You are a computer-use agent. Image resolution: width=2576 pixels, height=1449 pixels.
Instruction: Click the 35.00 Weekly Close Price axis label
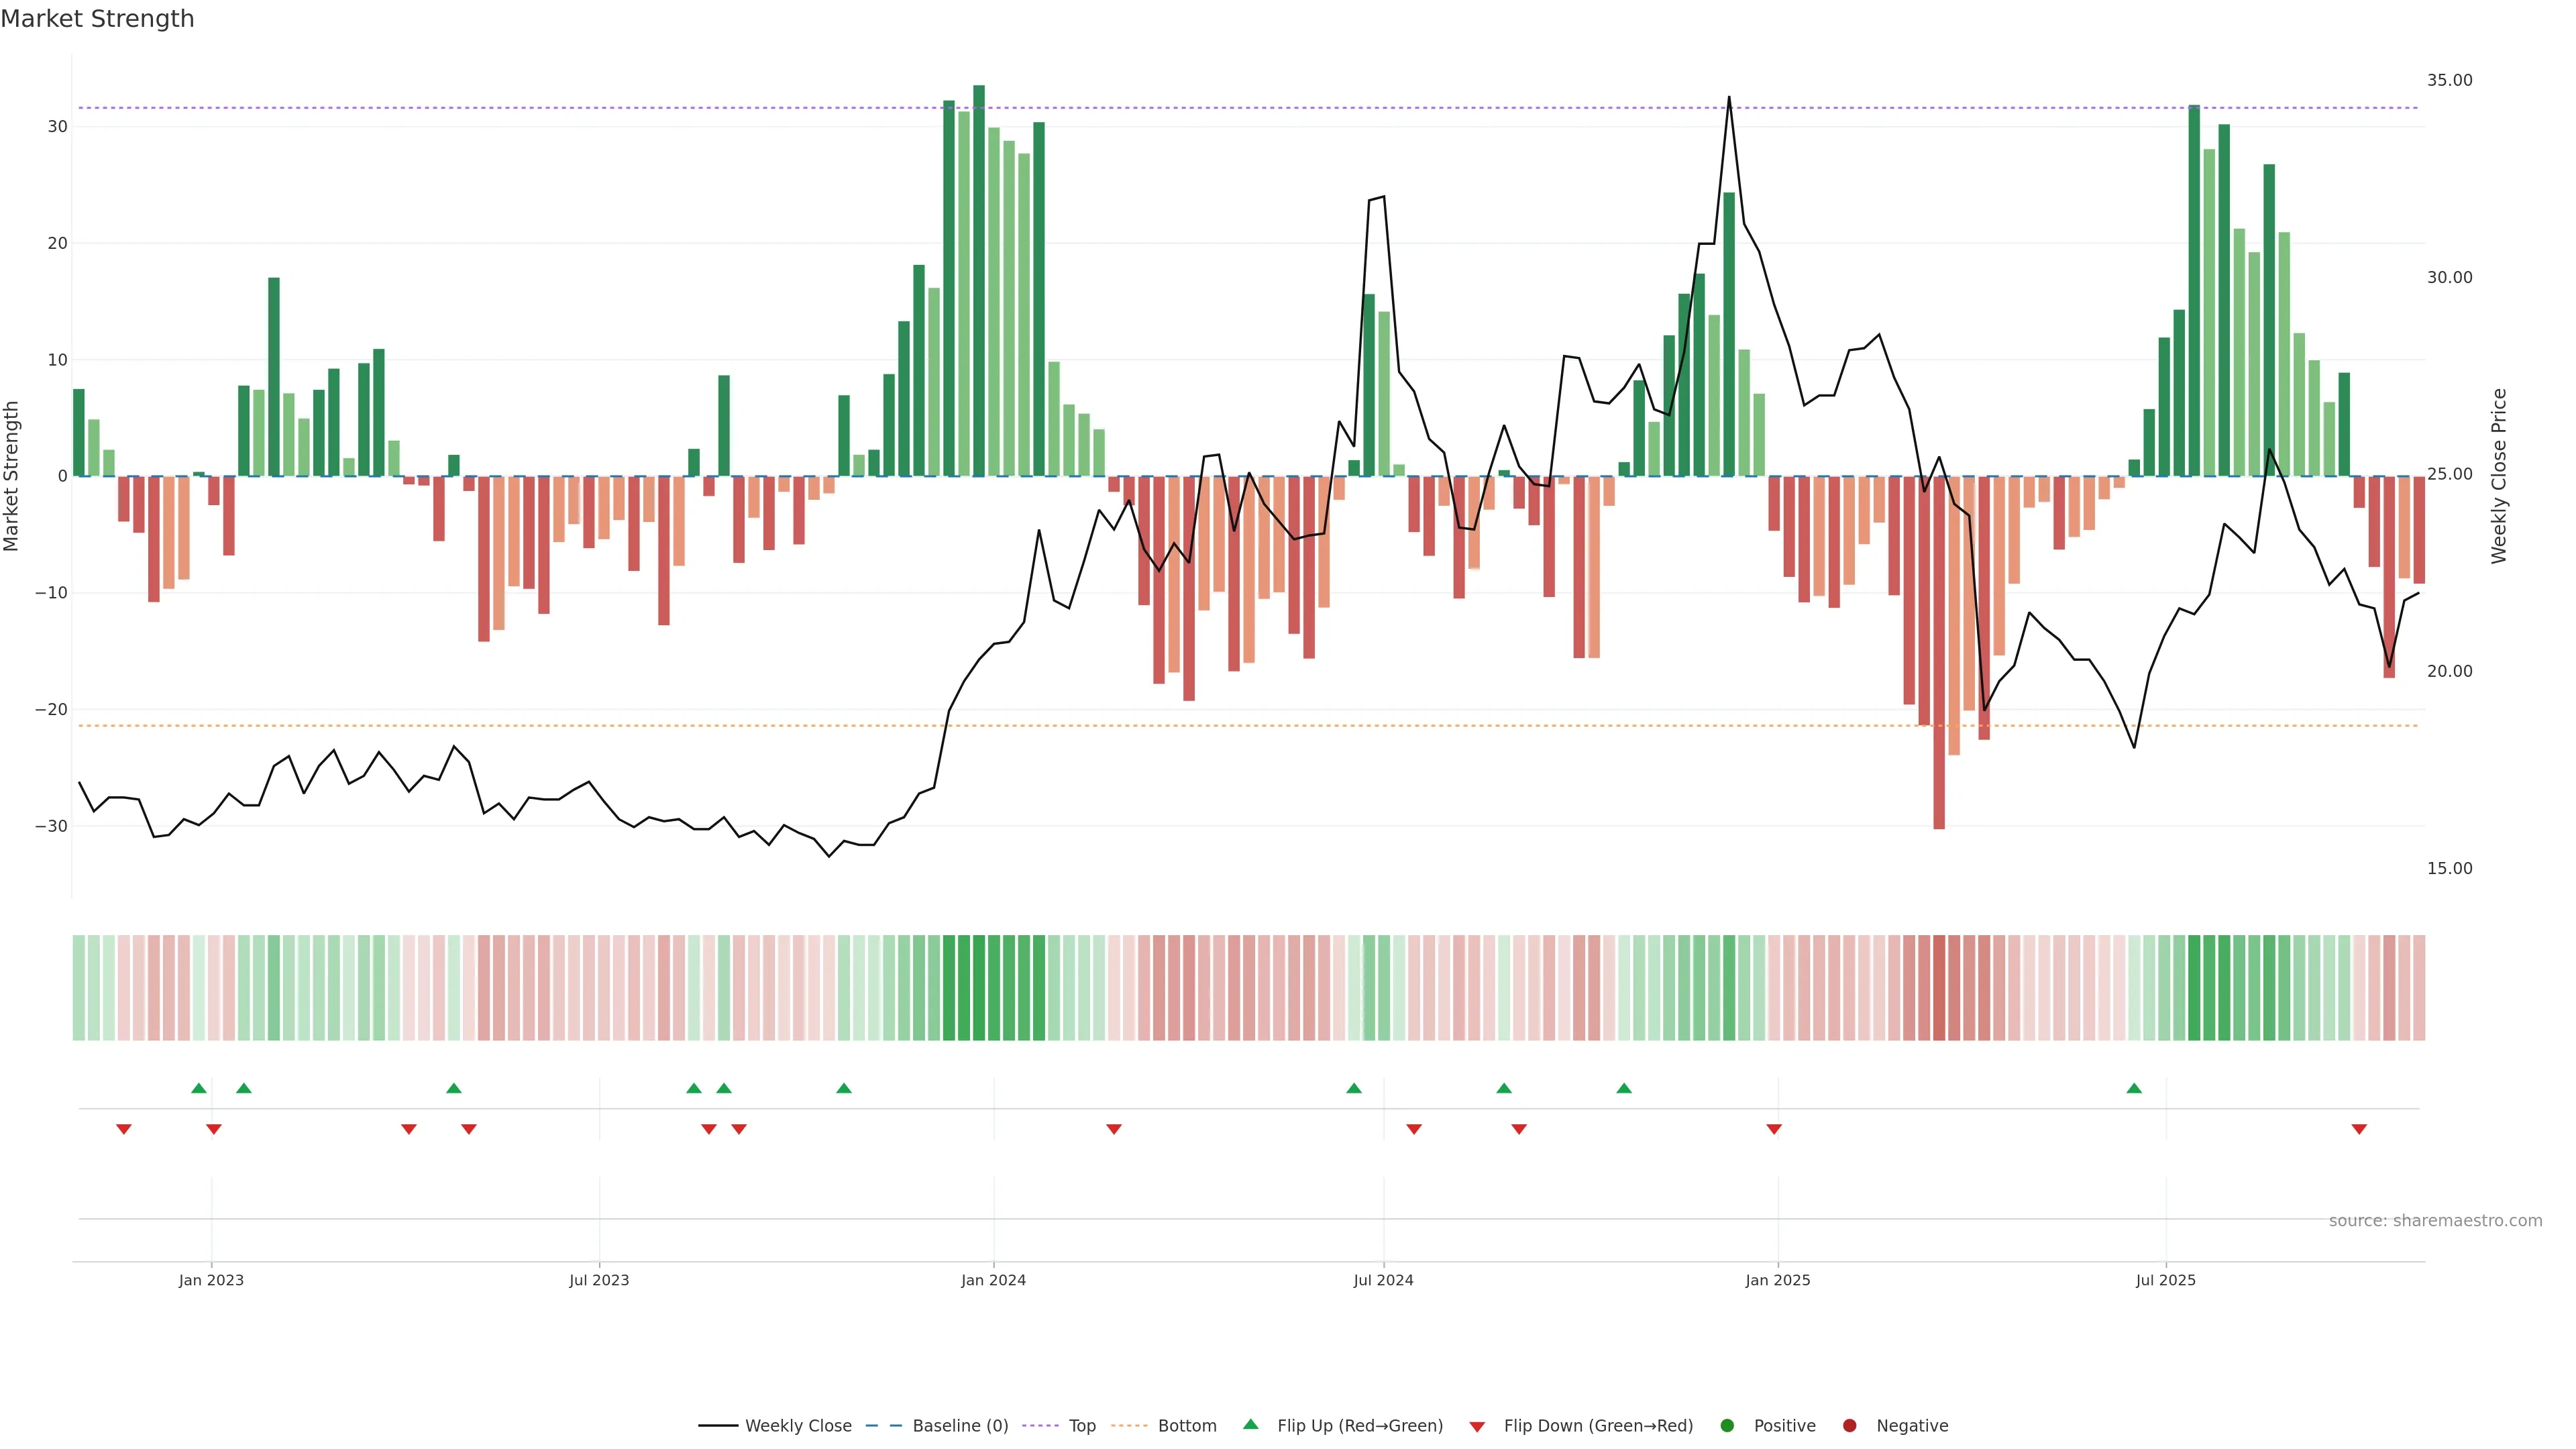pos(2449,80)
